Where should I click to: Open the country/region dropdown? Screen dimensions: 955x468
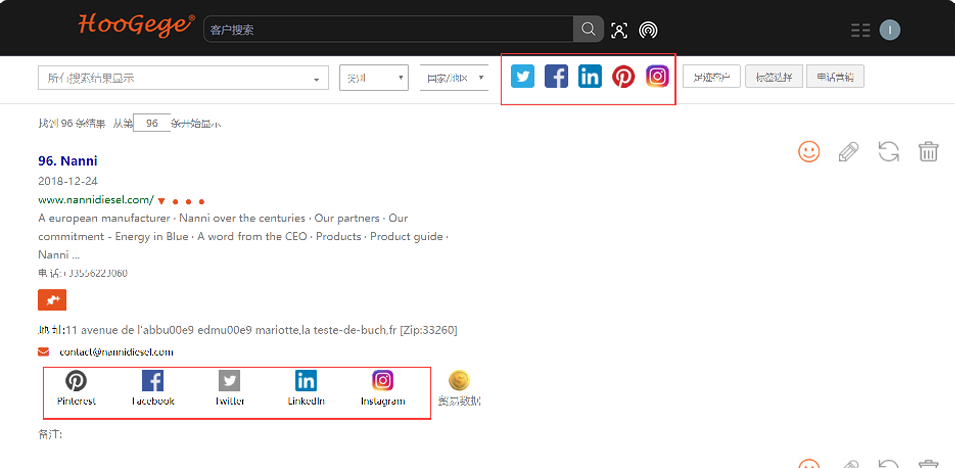[454, 78]
